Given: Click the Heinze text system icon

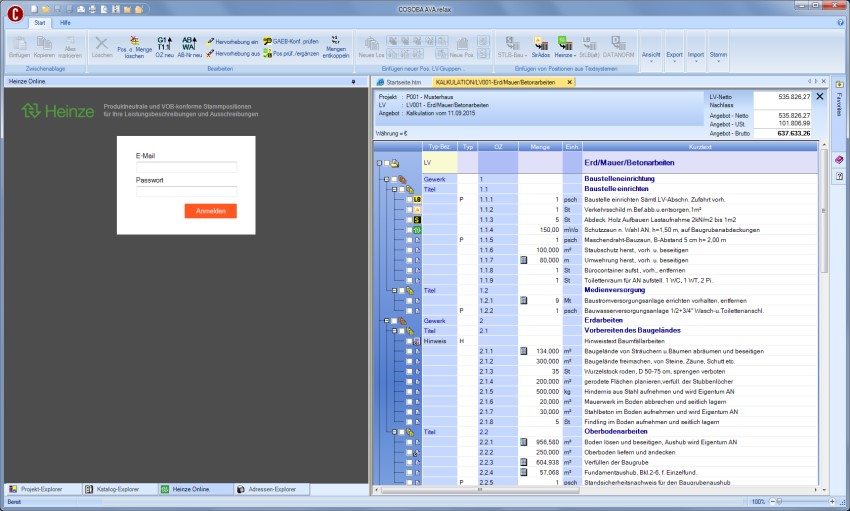Looking at the screenshot, I should point(564,48).
